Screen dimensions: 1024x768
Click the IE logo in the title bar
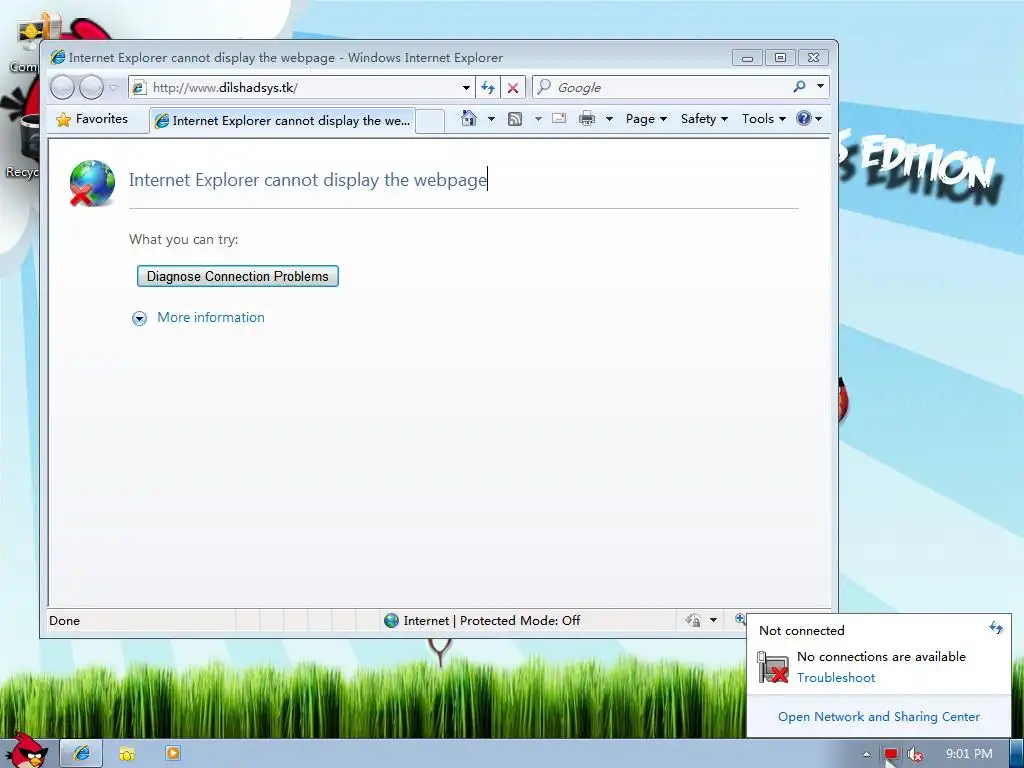click(57, 57)
